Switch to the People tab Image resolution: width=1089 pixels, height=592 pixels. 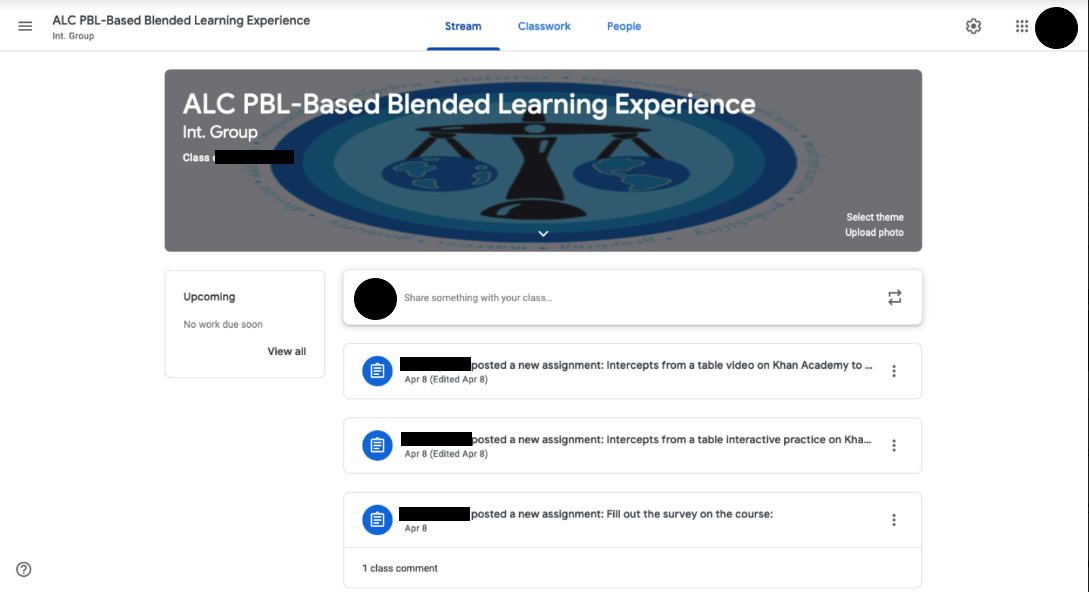[624, 26]
